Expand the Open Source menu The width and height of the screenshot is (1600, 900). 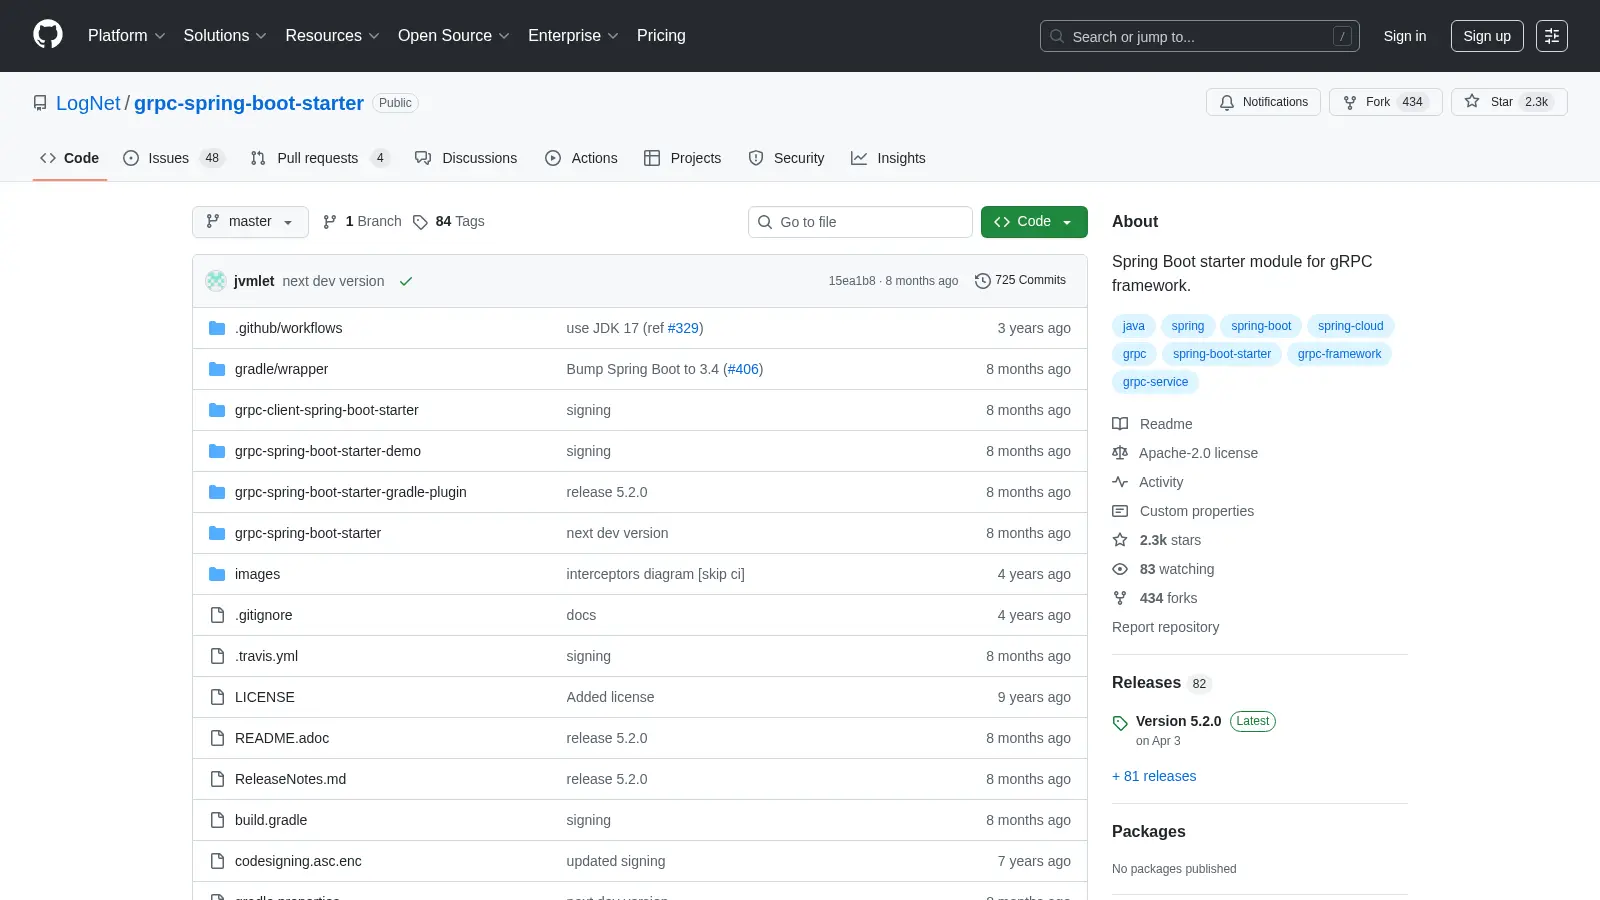454,36
